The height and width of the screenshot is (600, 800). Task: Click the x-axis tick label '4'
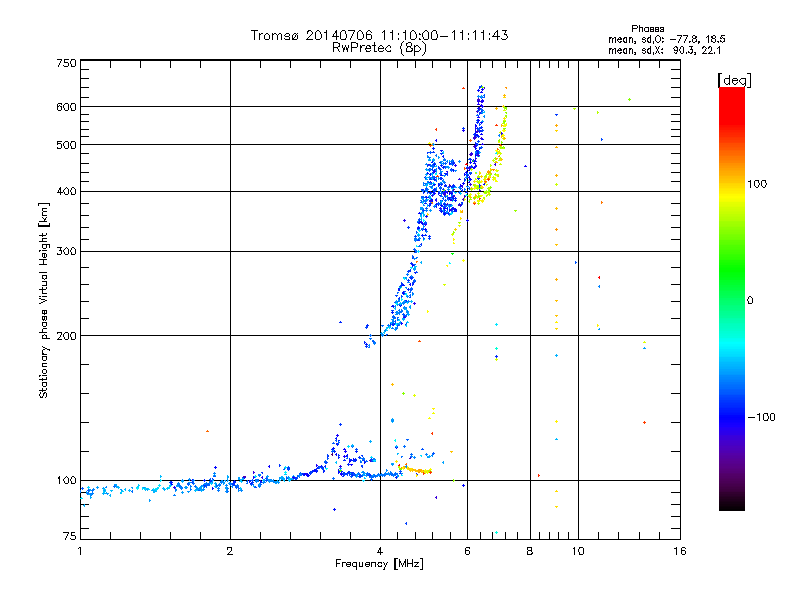click(380, 551)
